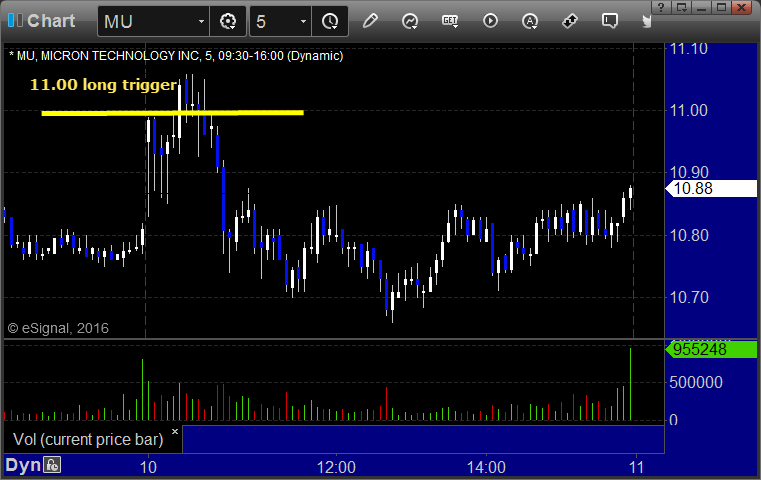The width and height of the screenshot is (761, 480).
Task: Click the 10.88 current price marker
Action: pyautogui.click(x=711, y=188)
